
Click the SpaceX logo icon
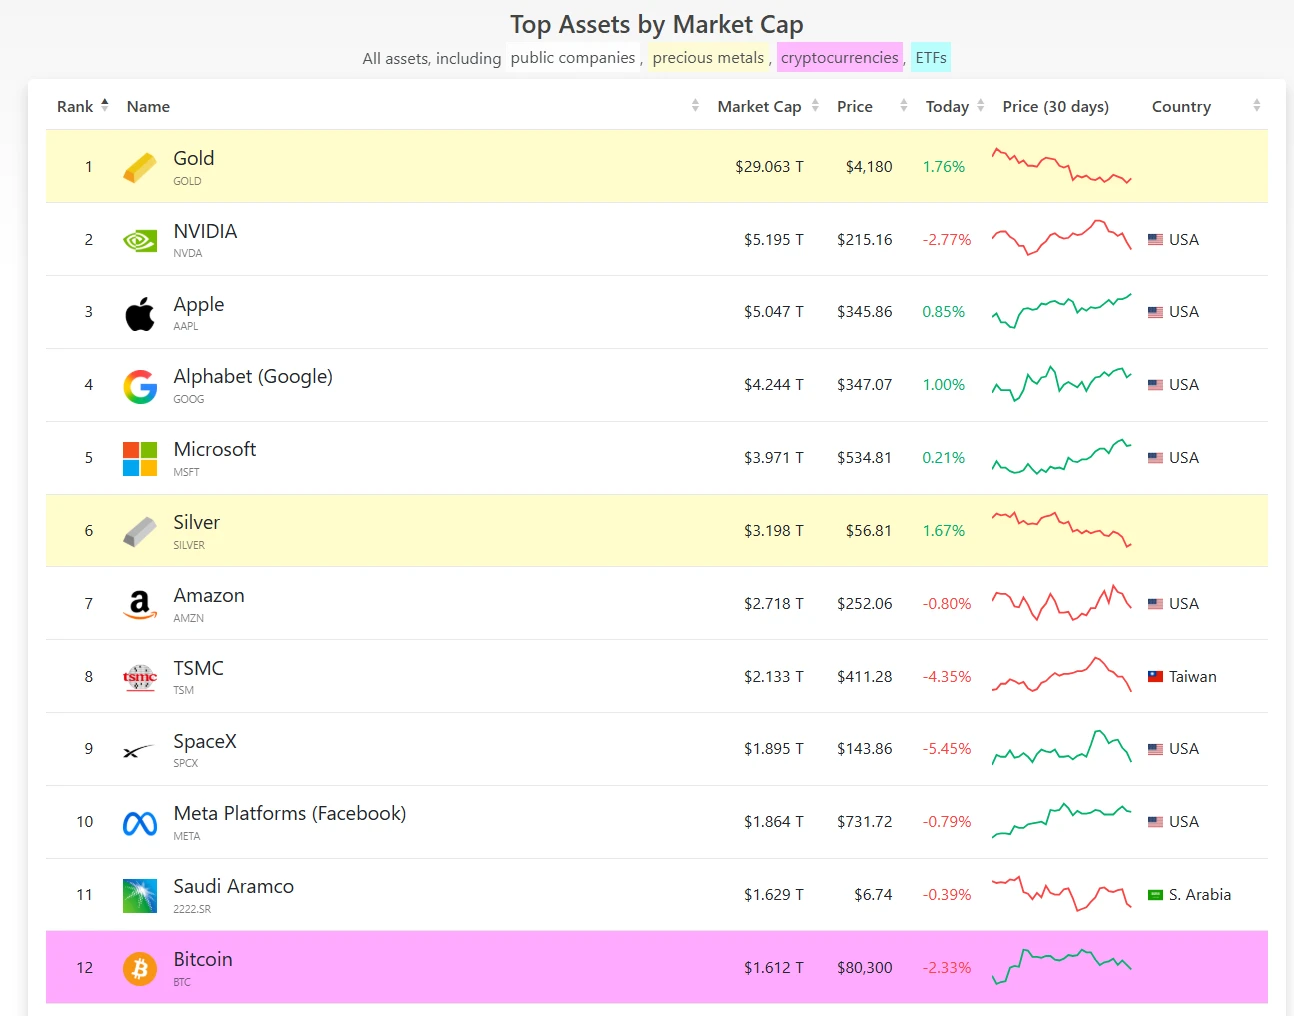[x=140, y=750]
